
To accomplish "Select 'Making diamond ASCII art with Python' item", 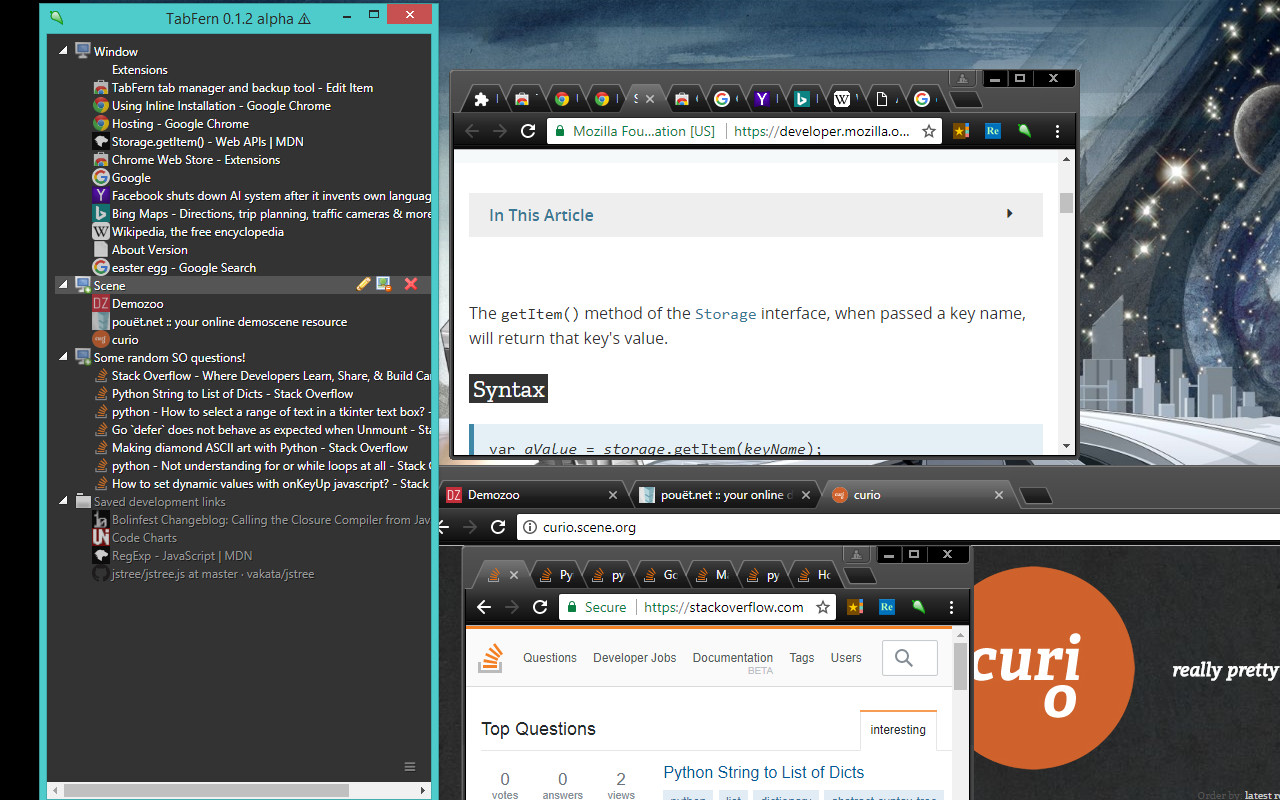I will 260,447.
